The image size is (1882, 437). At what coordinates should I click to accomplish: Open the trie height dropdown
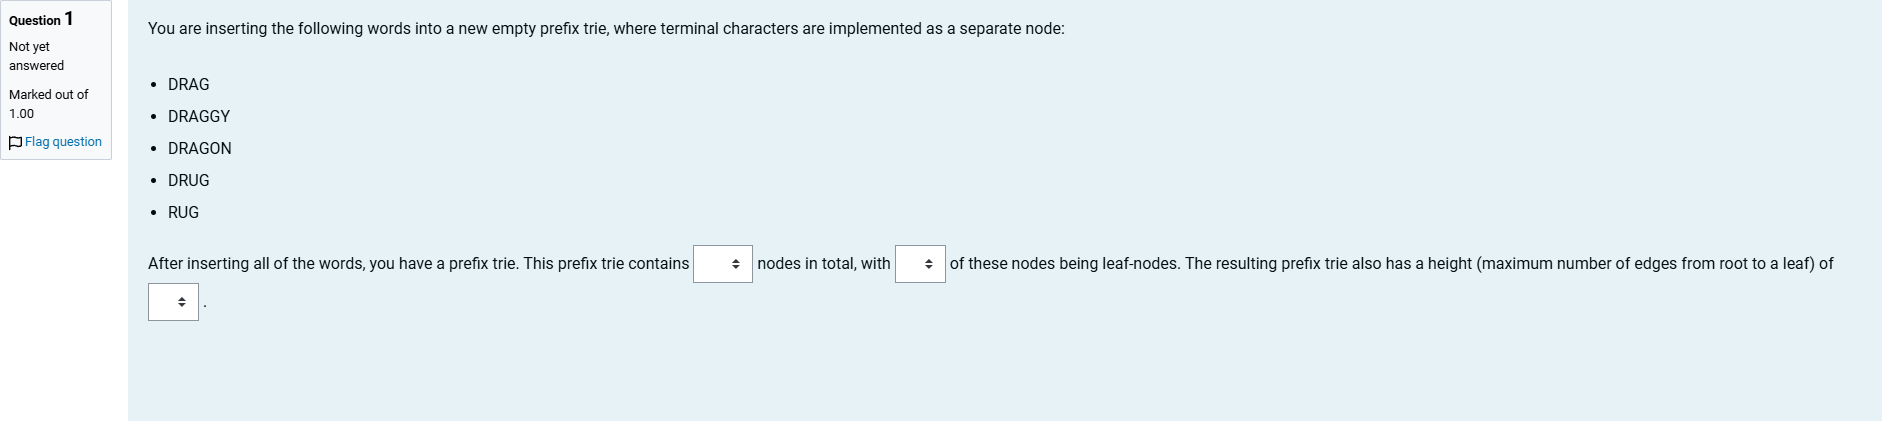173,302
